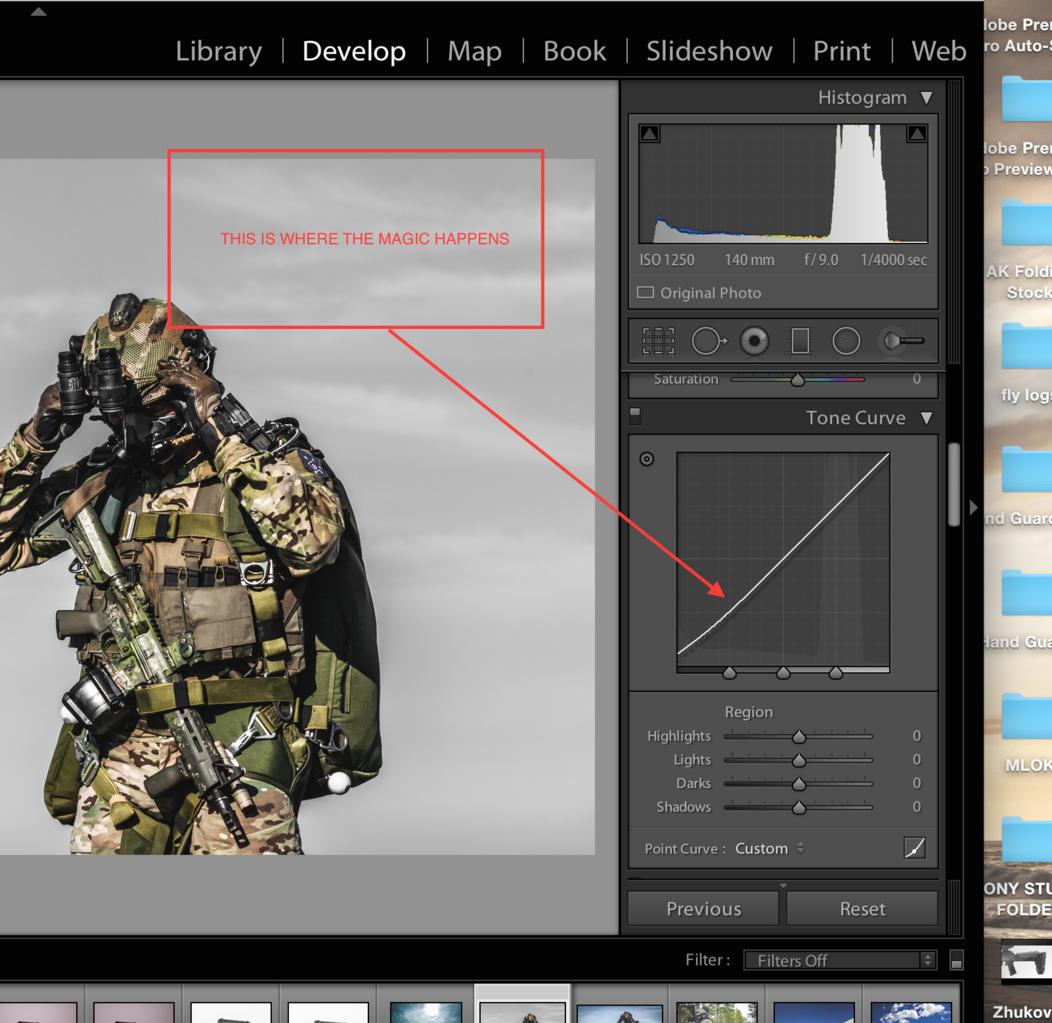Click the edit point curve icon

tap(914, 848)
